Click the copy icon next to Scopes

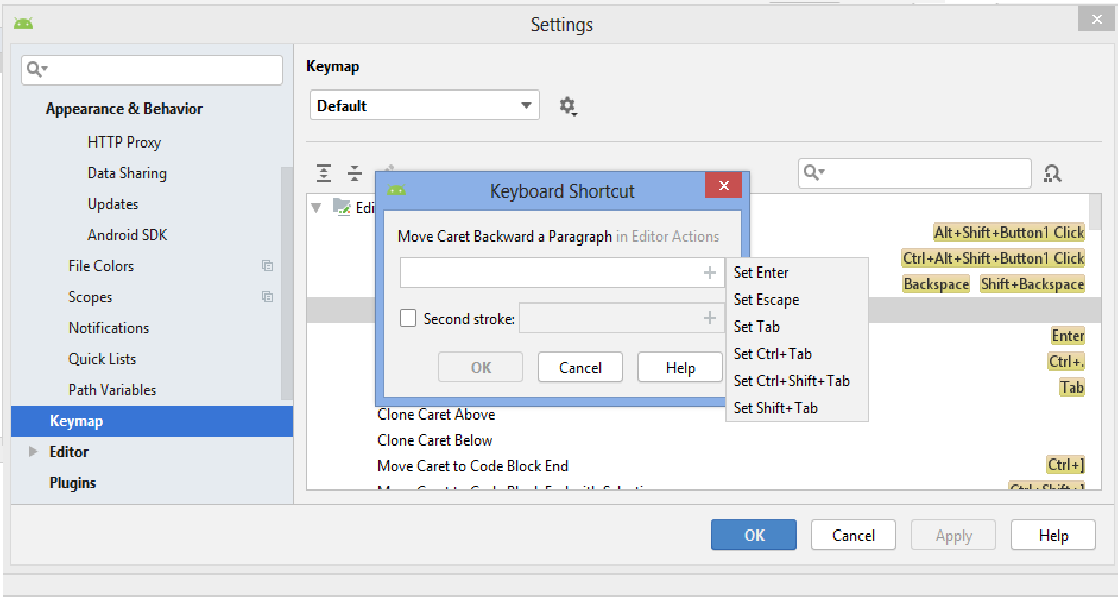267,297
